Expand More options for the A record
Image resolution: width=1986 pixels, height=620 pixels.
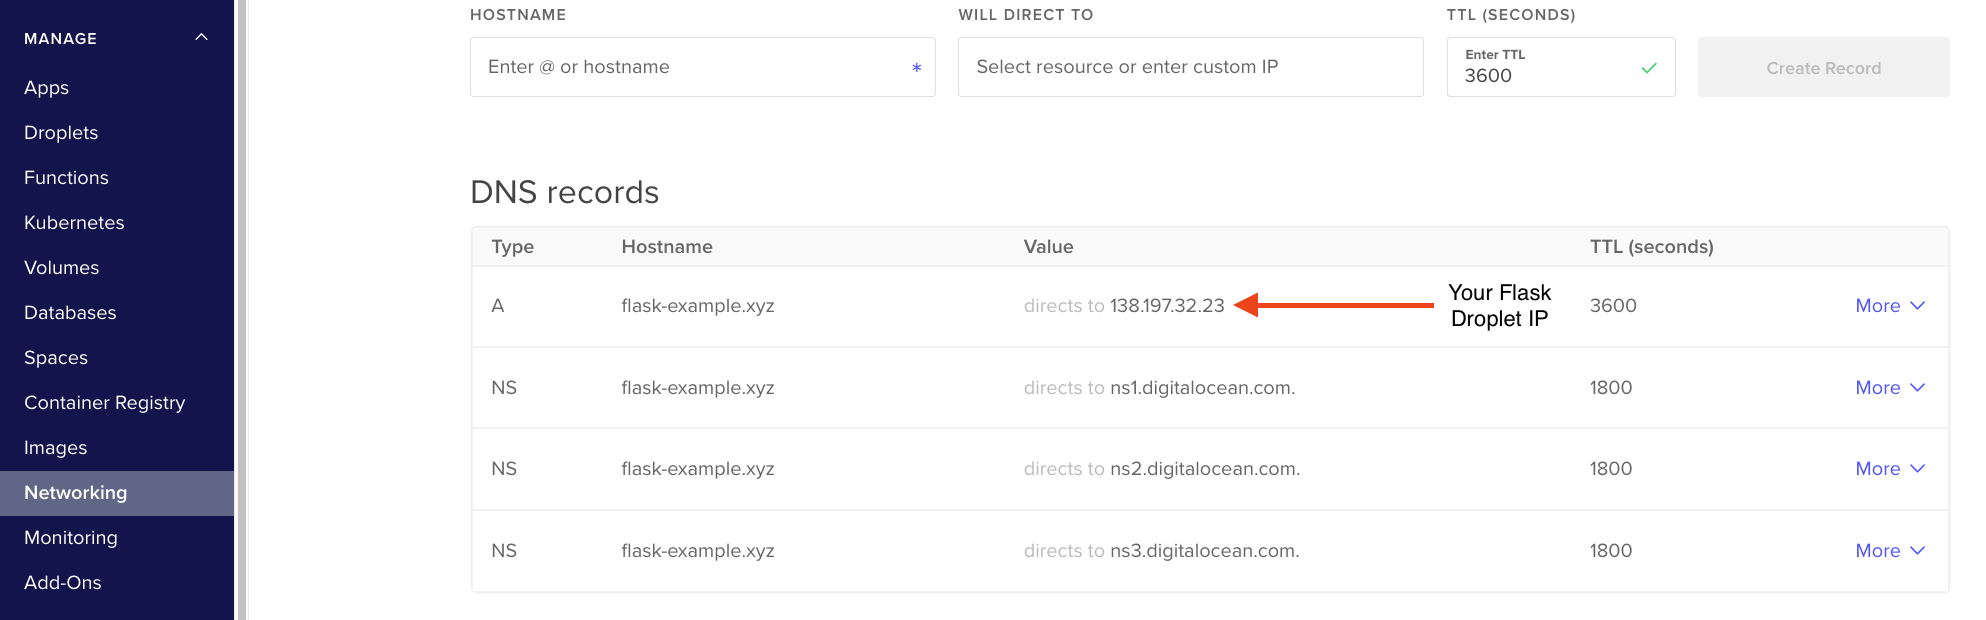(1889, 306)
